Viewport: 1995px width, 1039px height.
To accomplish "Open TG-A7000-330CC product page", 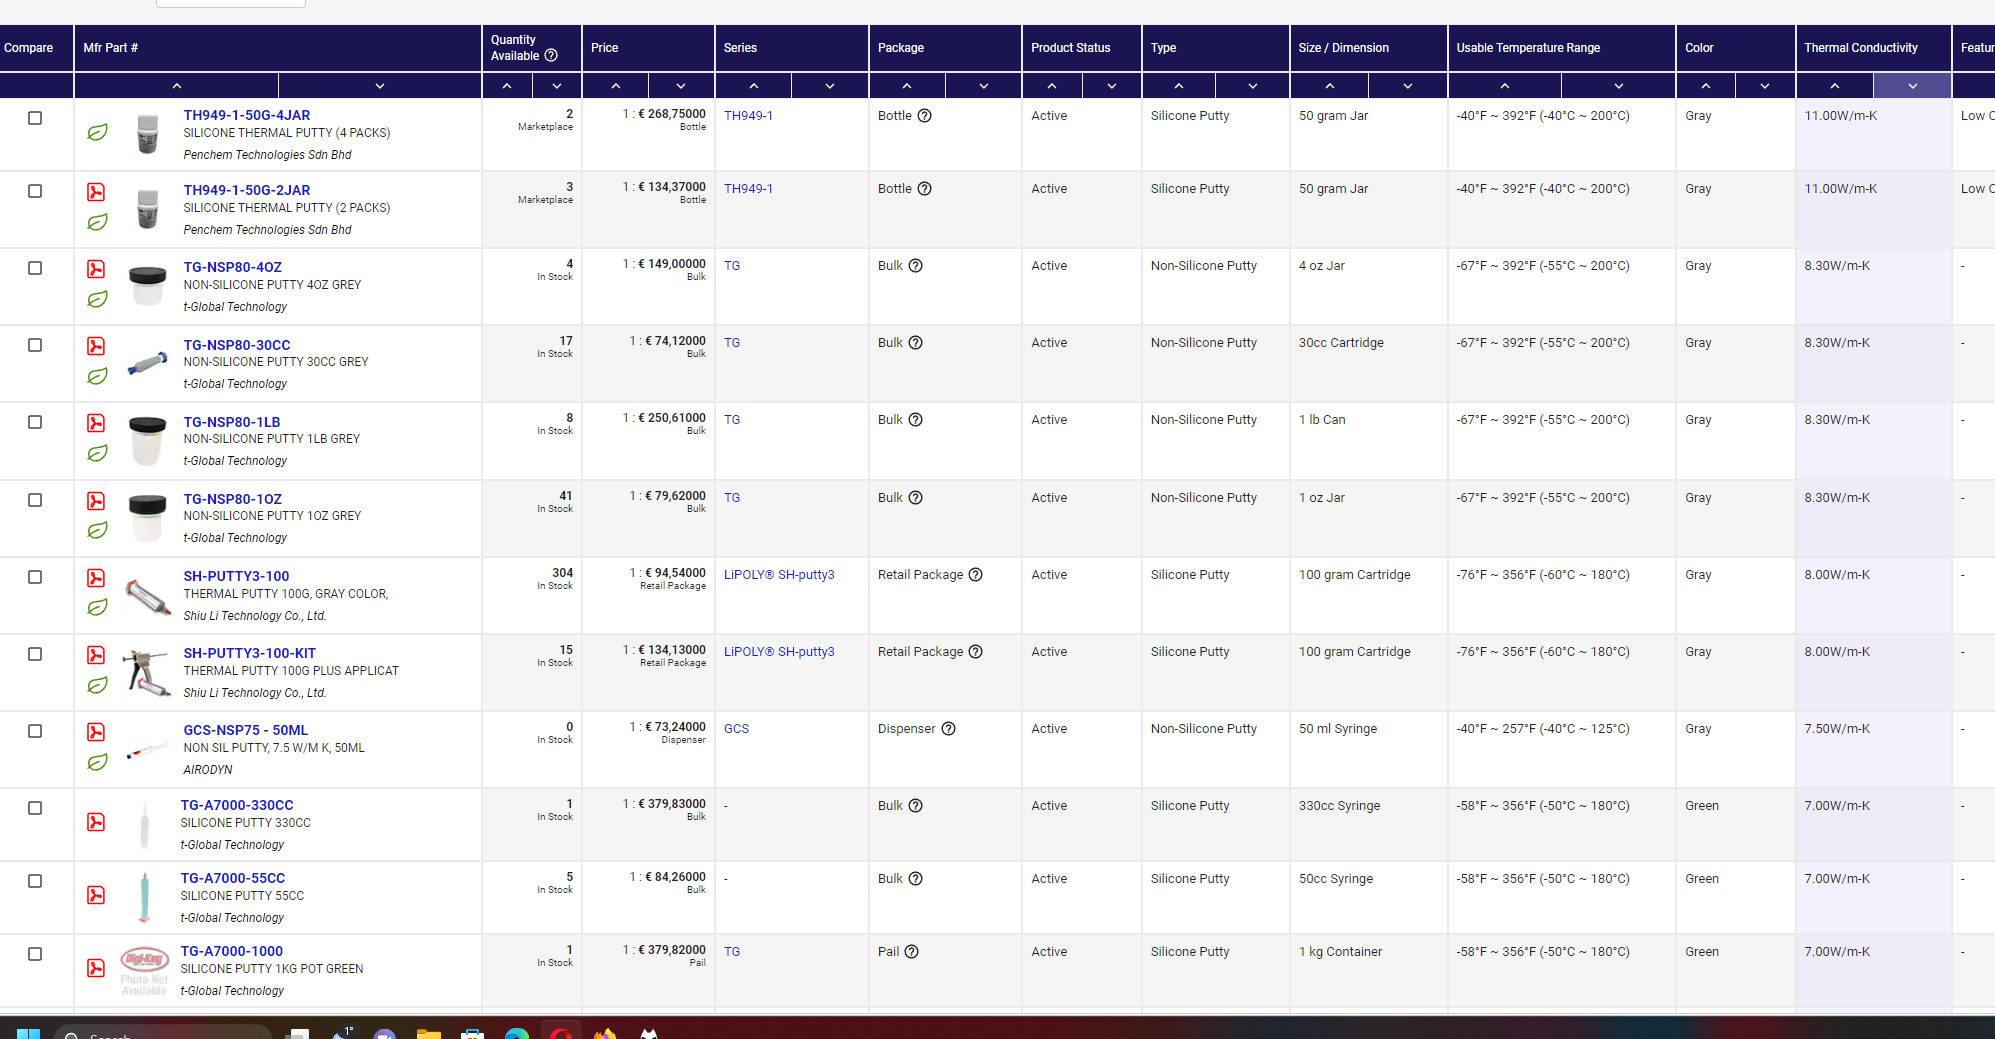I will [x=237, y=805].
